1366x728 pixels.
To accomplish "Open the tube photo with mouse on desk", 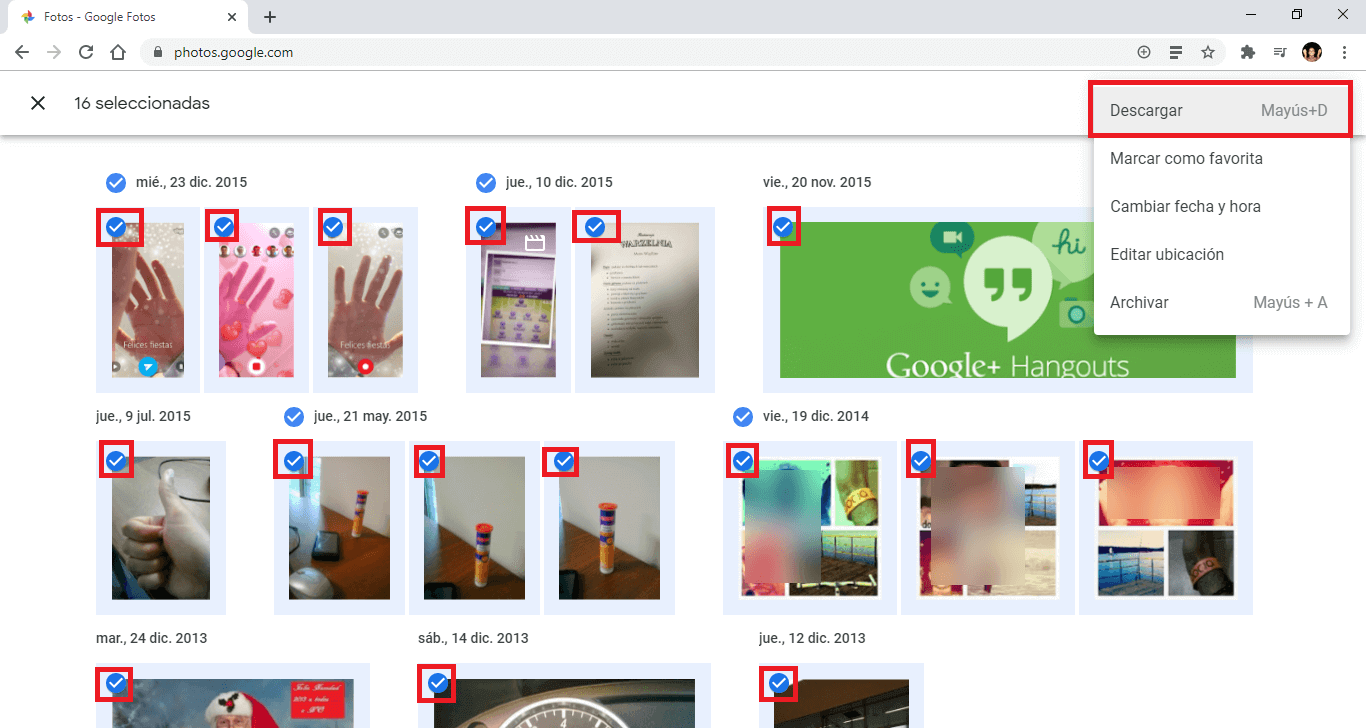I will (339, 528).
